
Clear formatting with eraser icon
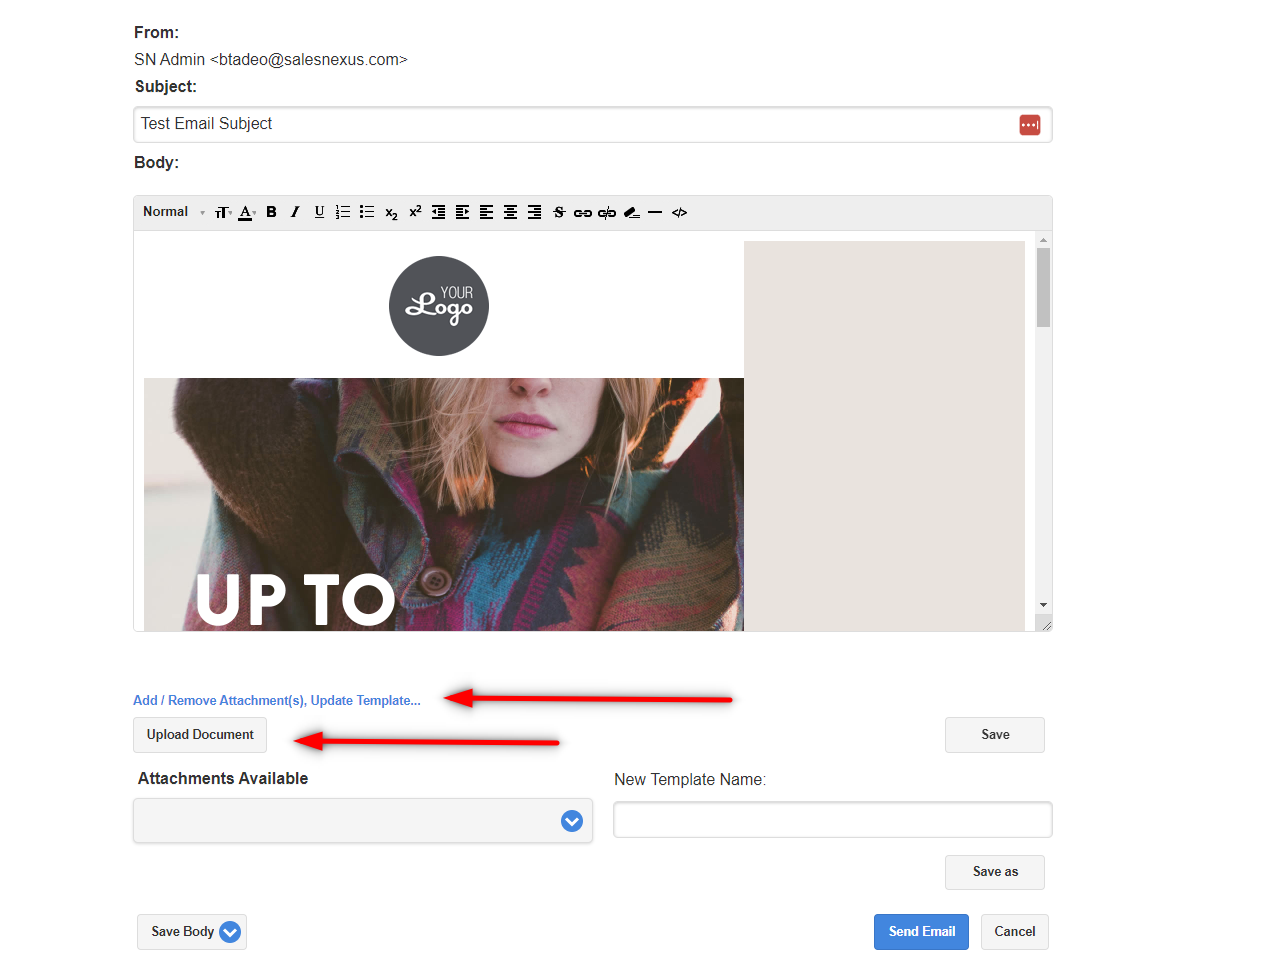tap(631, 212)
